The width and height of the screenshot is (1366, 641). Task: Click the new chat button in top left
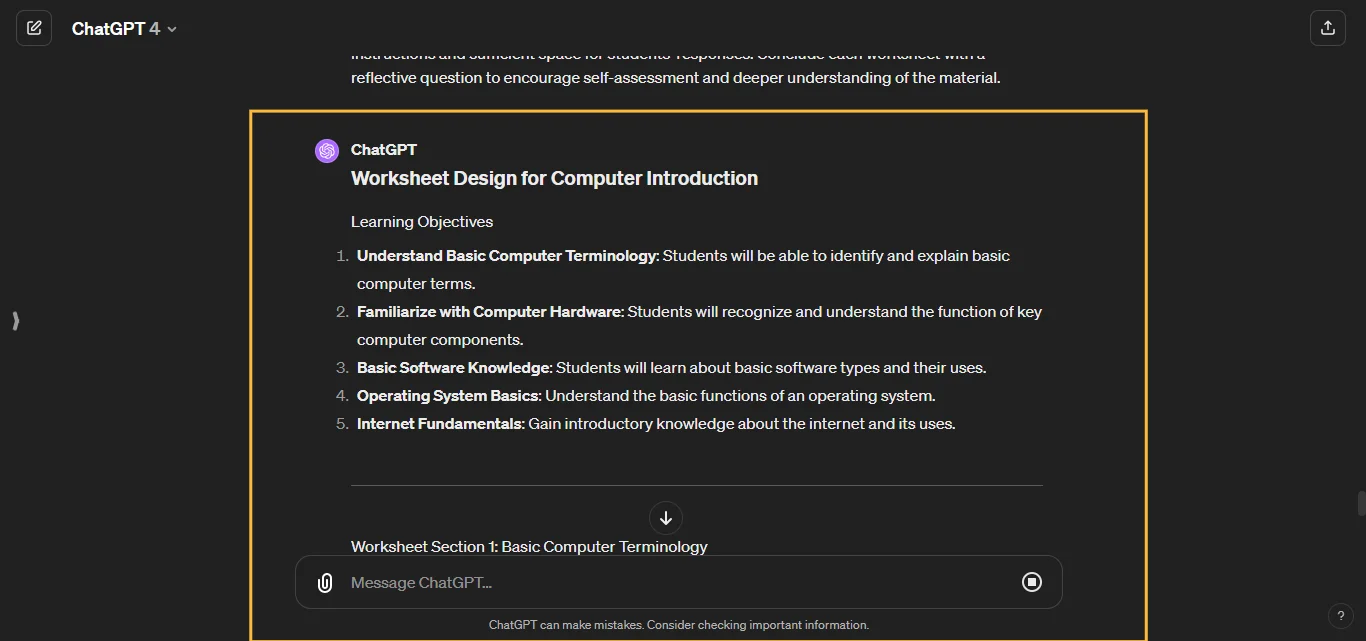[34, 27]
